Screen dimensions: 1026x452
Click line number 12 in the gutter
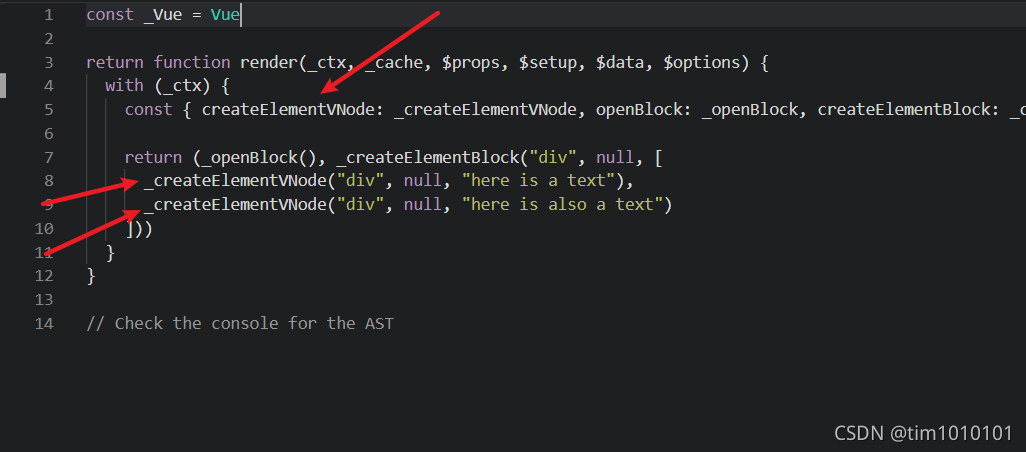44,276
